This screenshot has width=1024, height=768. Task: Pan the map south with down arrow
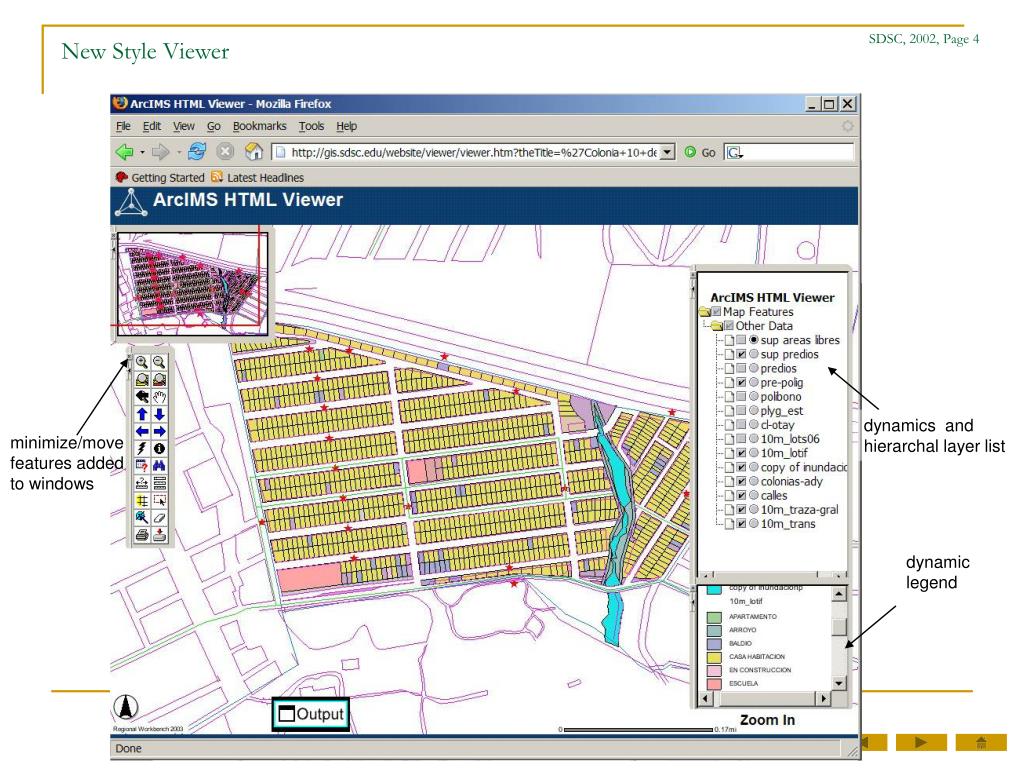159,414
